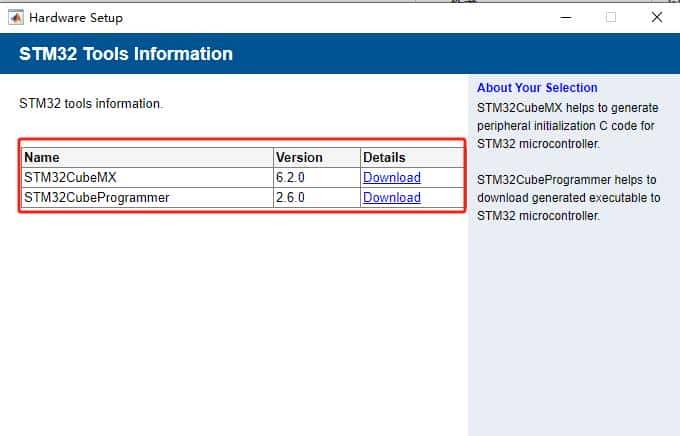The image size is (680, 436).
Task: Click the Name column header
Action: [x=42, y=158]
